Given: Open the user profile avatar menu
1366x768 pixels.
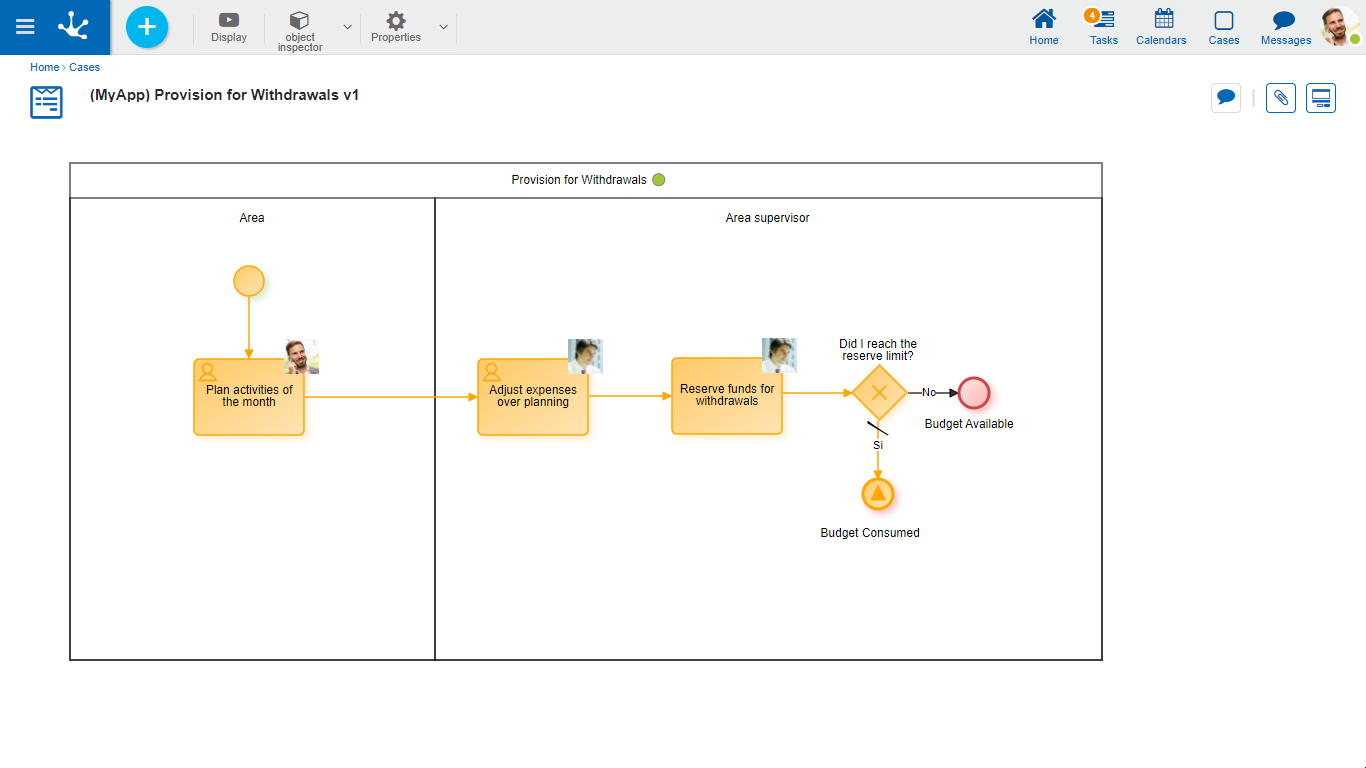Looking at the screenshot, I should point(1338,27).
